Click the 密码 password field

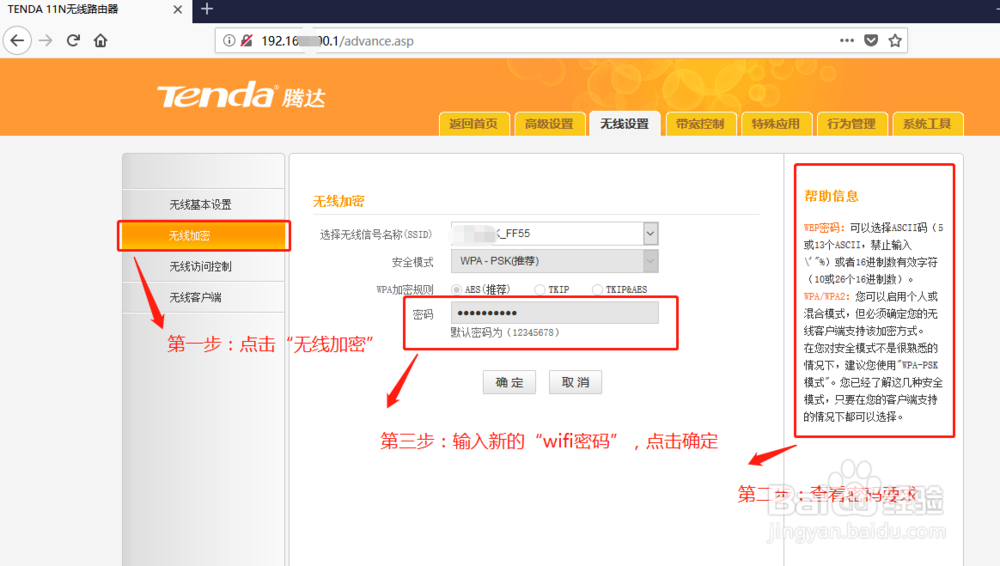click(555, 313)
